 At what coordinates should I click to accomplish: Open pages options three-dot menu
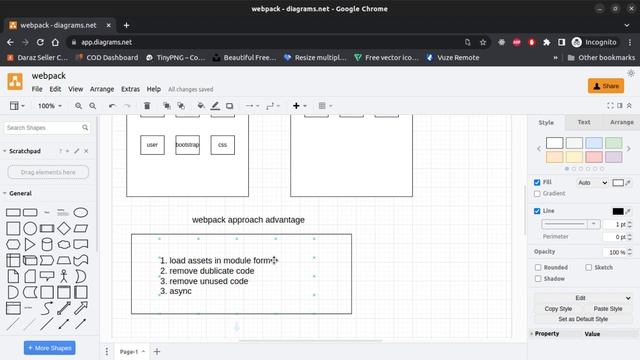click(107, 351)
